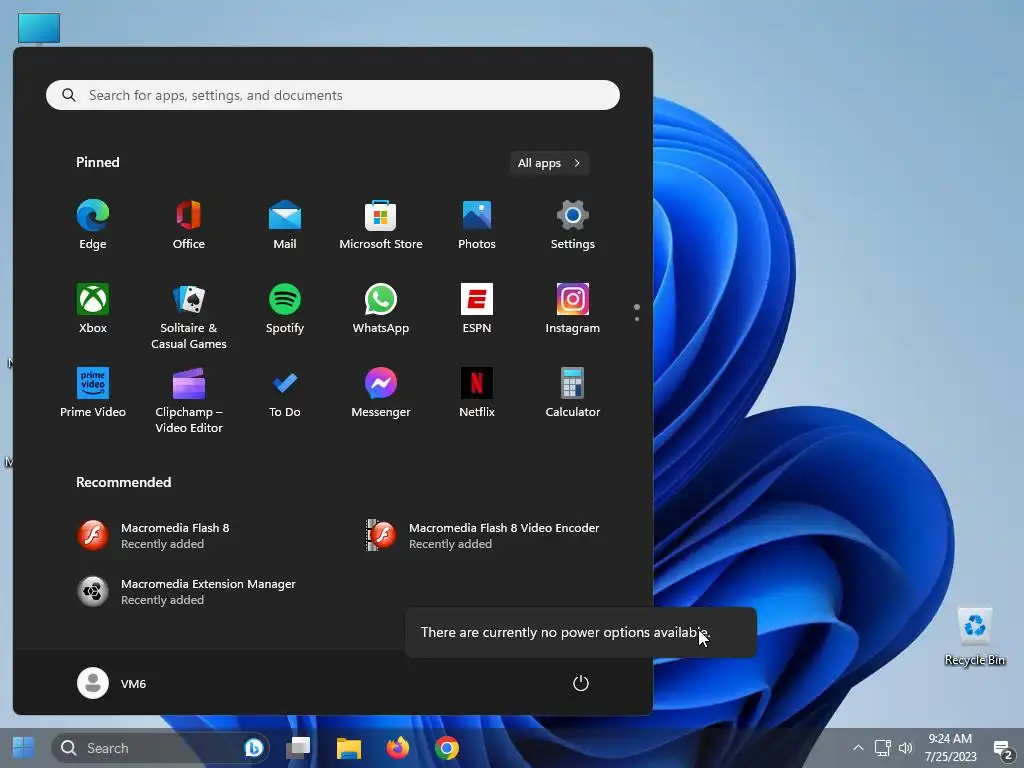The width and height of the screenshot is (1024, 768).
Task: Open Bing chat icon in taskbar search
Action: click(x=253, y=748)
